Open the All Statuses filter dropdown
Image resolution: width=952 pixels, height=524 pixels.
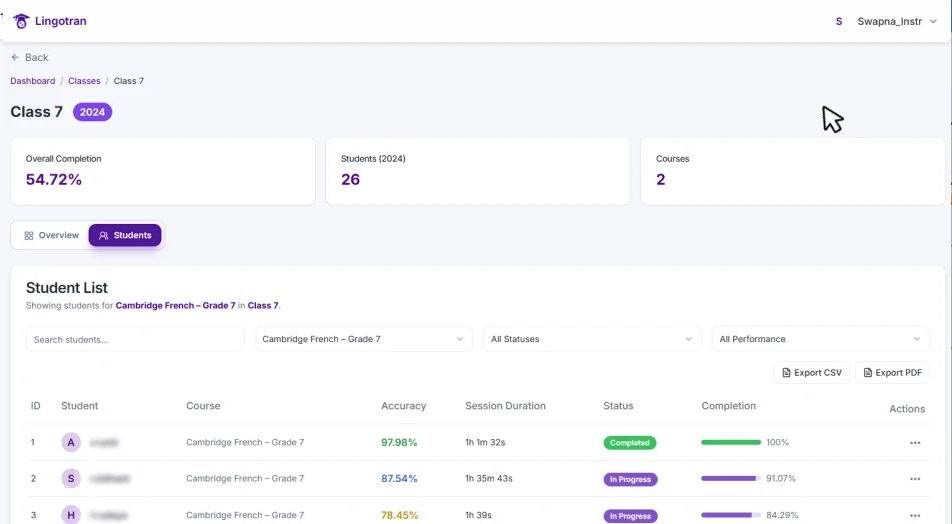pos(591,339)
